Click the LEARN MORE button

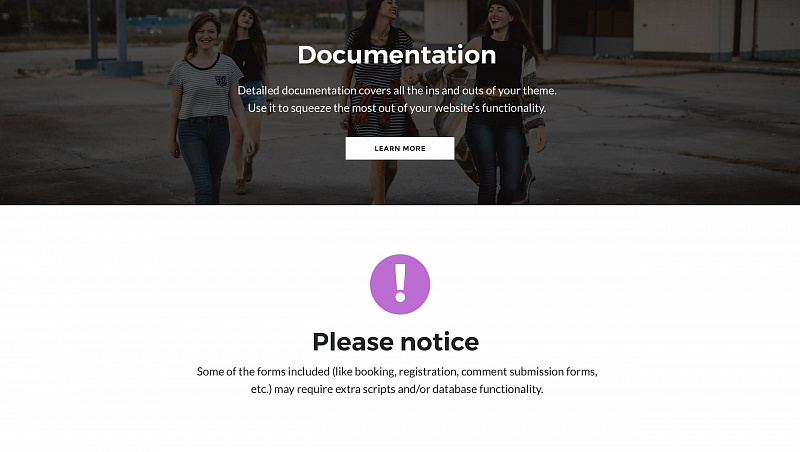(x=399, y=148)
